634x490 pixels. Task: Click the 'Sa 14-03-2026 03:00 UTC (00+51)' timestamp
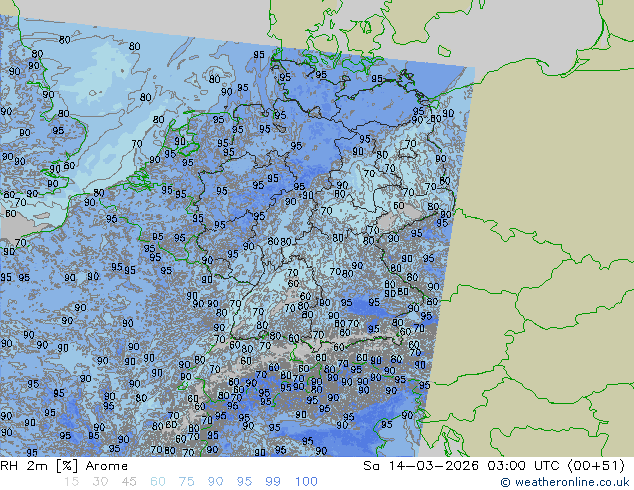coord(494,466)
